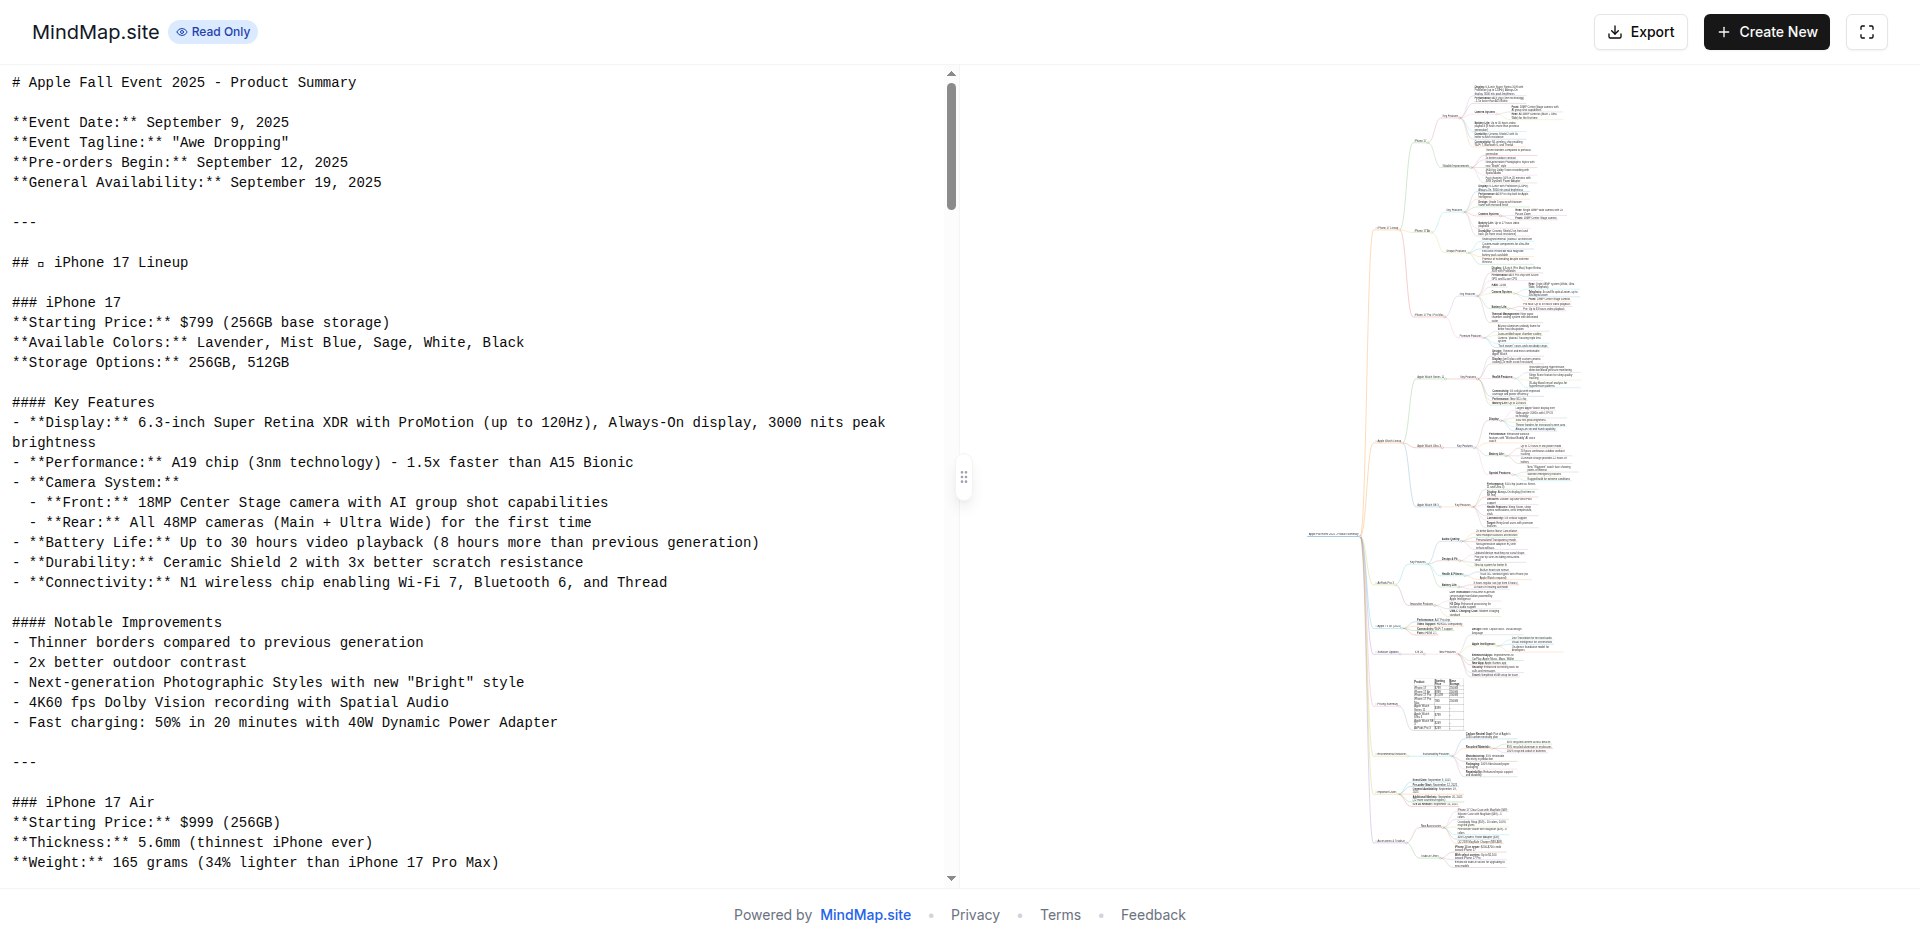Viewport: 1920px width, 941px height.
Task: Click the Weight 165 grams line
Action: (256, 862)
